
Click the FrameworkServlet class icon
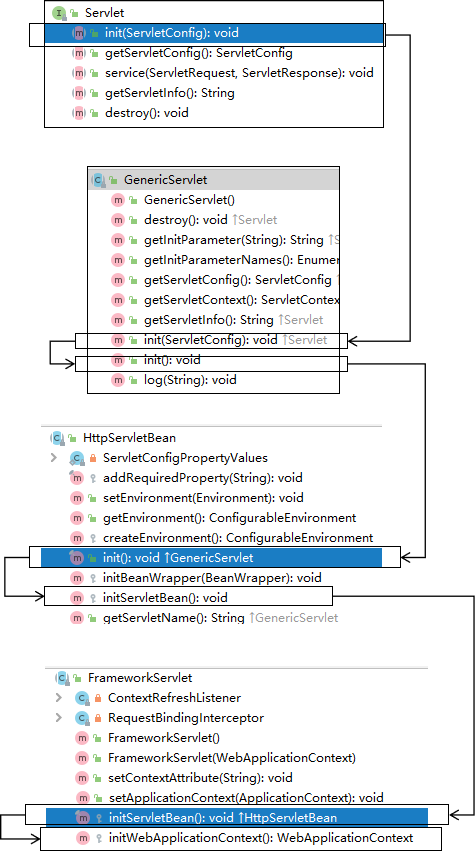click(x=63, y=678)
